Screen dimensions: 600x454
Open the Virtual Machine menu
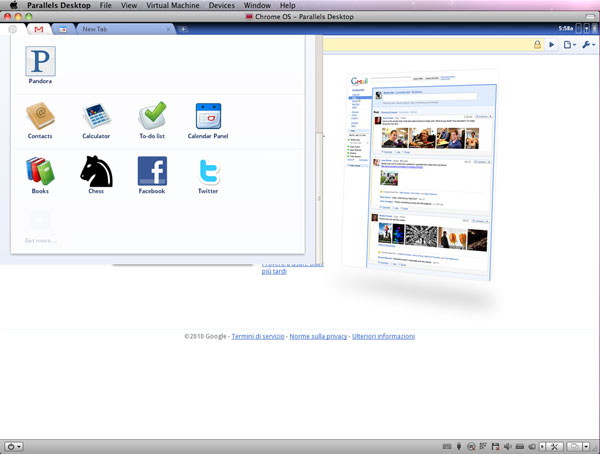coord(173,5)
